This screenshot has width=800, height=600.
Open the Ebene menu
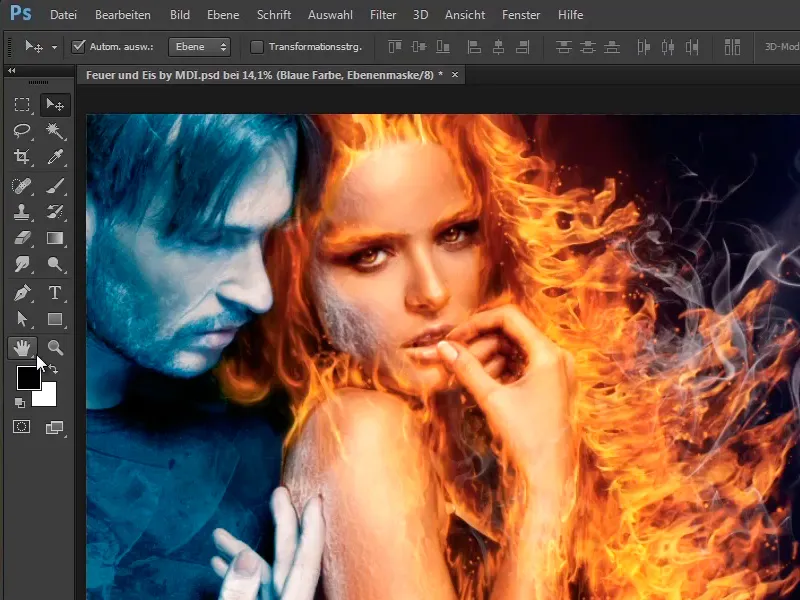click(x=223, y=15)
